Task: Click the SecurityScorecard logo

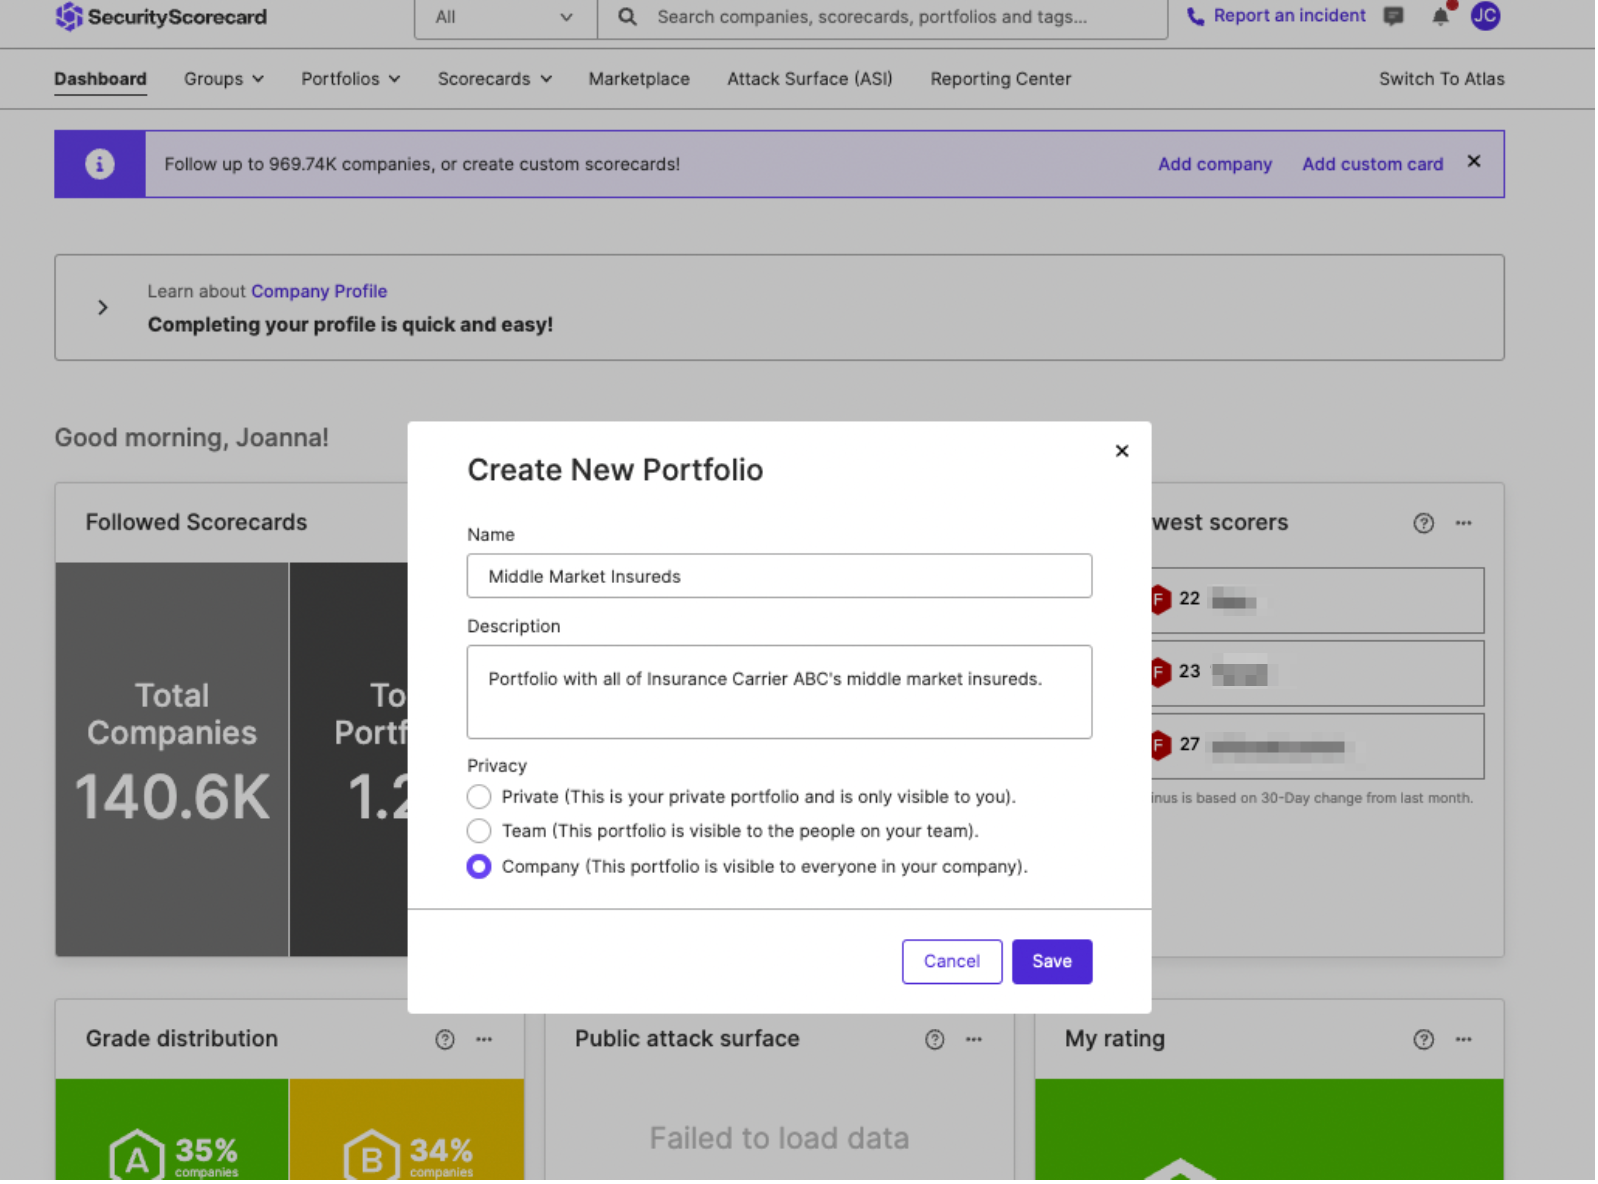Action: point(161,16)
